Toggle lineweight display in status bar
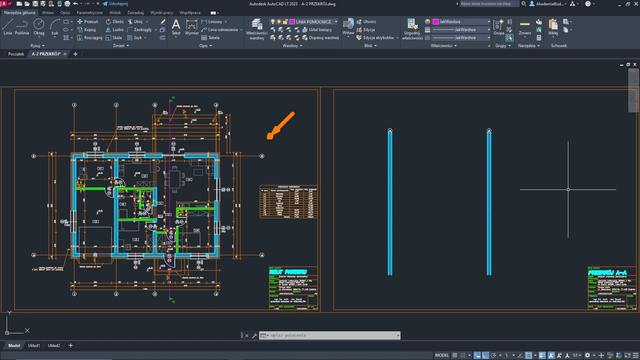The height and width of the screenshot is (360, 640). [x=542, y=356]
